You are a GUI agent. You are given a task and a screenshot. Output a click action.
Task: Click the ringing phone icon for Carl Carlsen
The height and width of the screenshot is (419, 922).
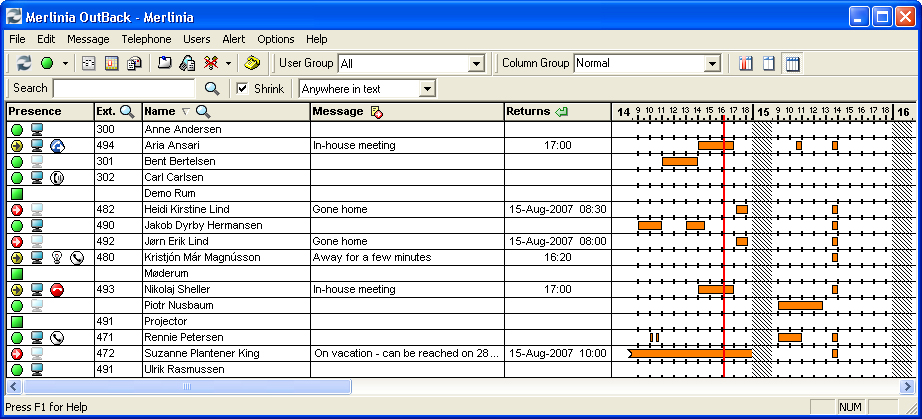pyautogui.click(x=57, y=177)
